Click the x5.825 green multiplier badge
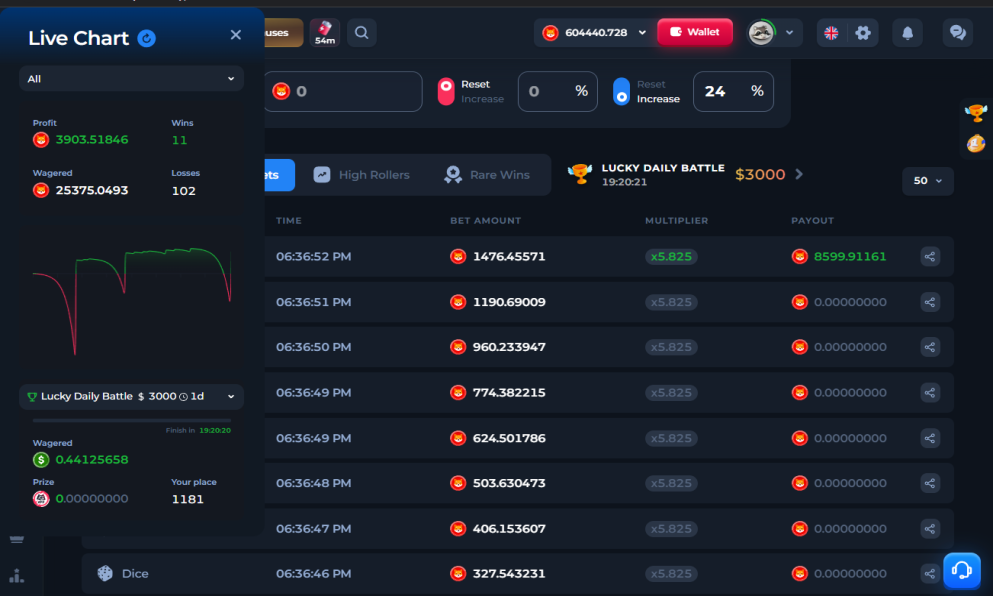Screen dimensions: 993x596 click(x=671, y=257)
